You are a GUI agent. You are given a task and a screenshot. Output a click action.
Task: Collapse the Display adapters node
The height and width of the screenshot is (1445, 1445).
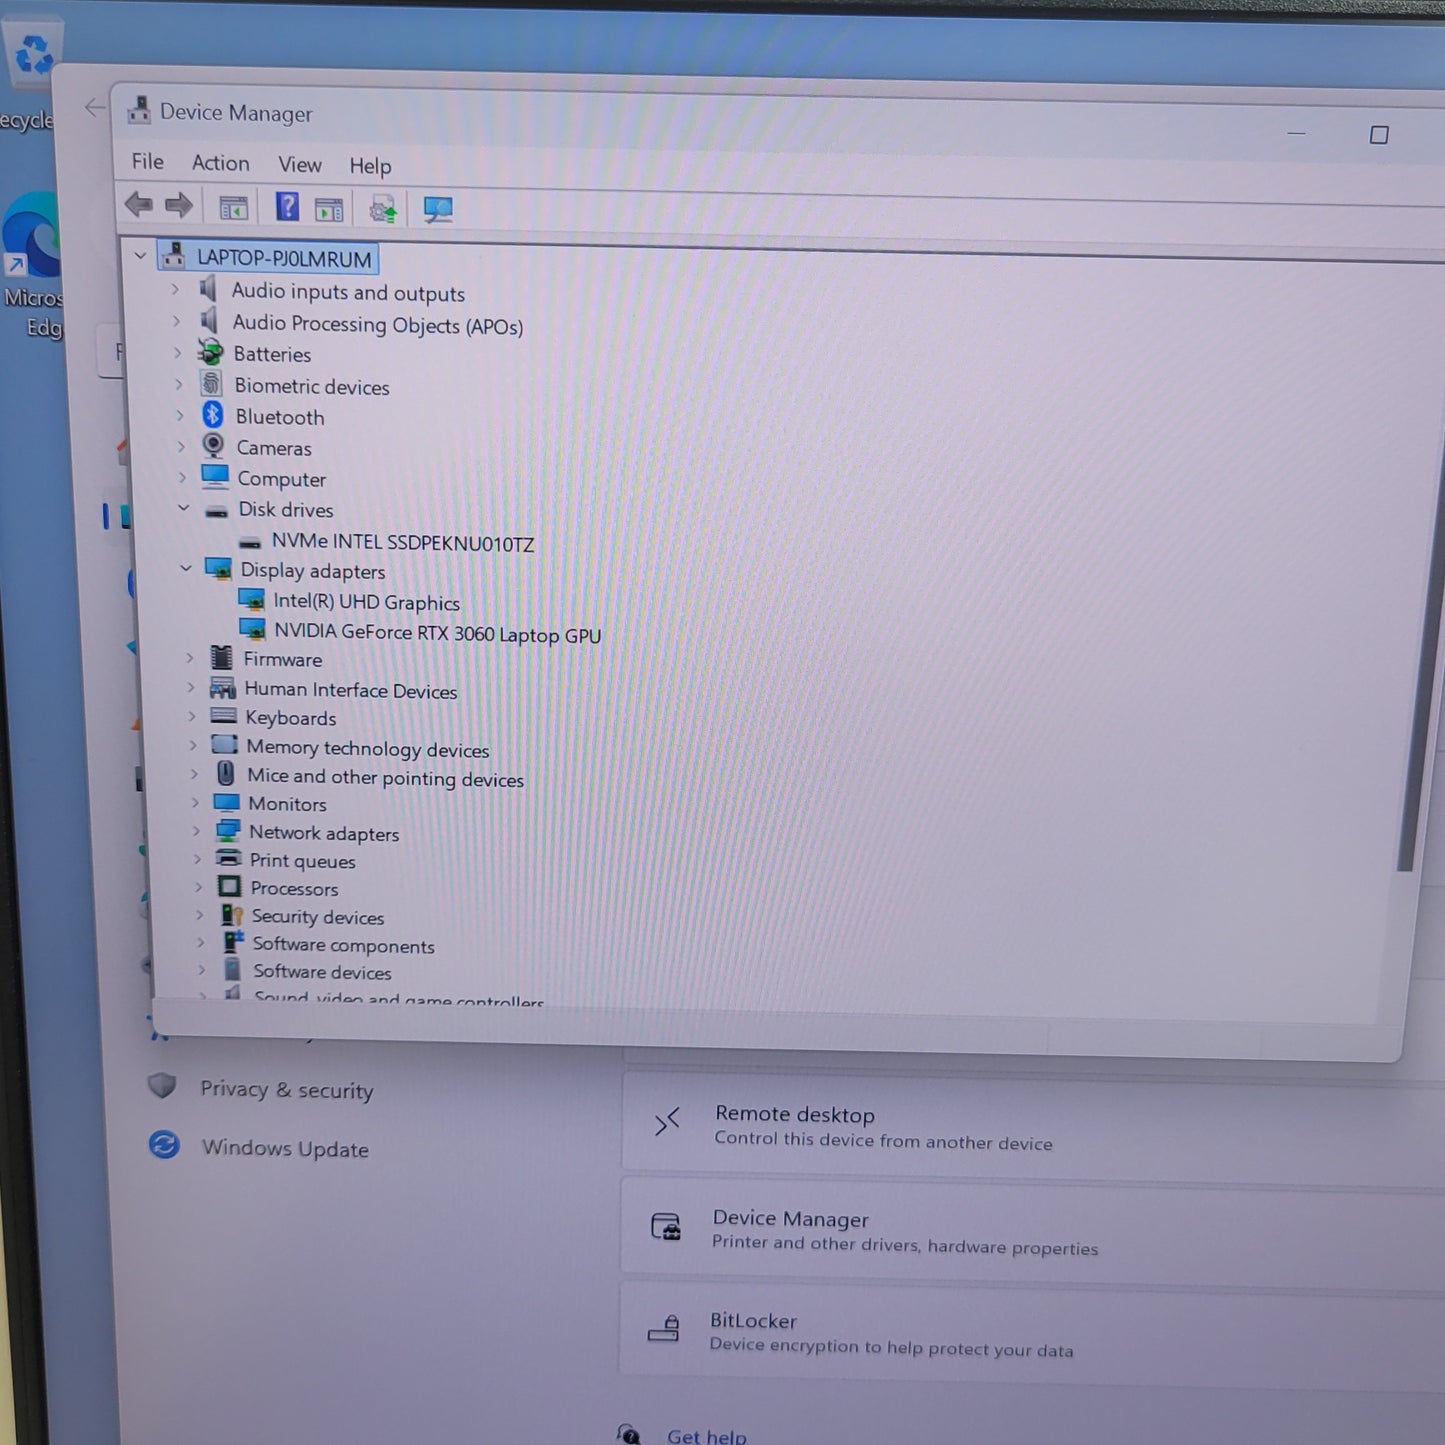[x=185, y=568]
